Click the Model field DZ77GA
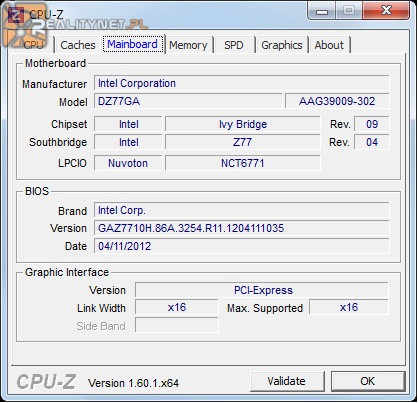Screen dimensions: 418x403 pyautogui.click(x=188, y=101)
